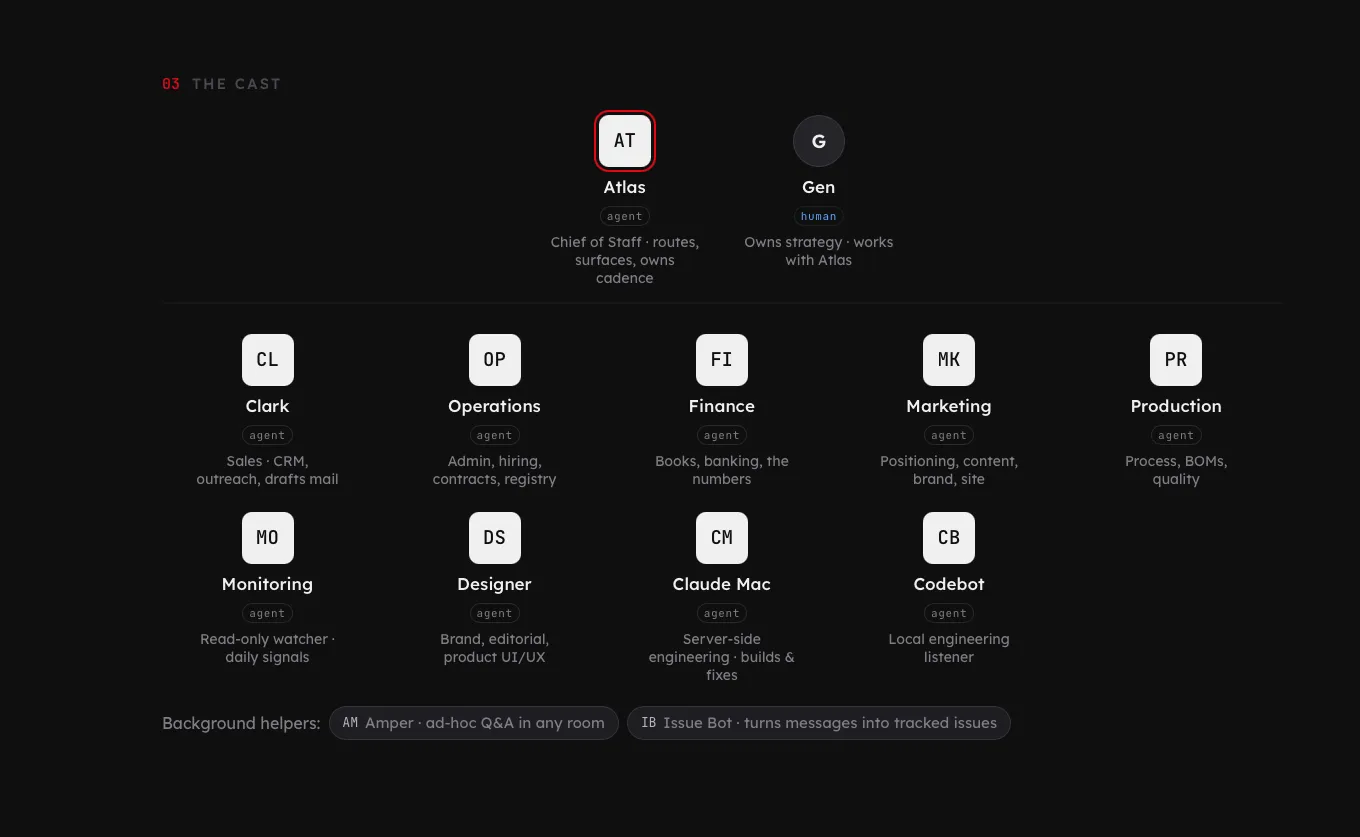Screen dimensions: 1360x837
Task: Open the FI Finance avatar tile
Action: (722, 360)
